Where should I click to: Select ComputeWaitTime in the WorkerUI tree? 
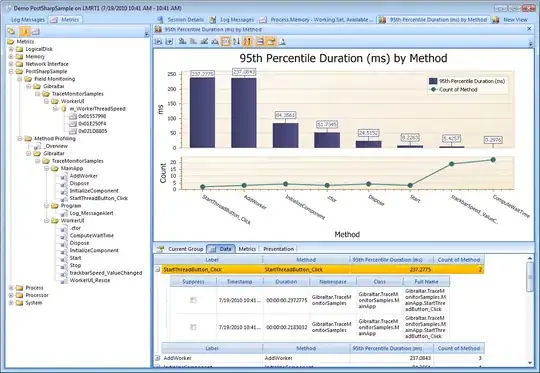coord(92,236)
